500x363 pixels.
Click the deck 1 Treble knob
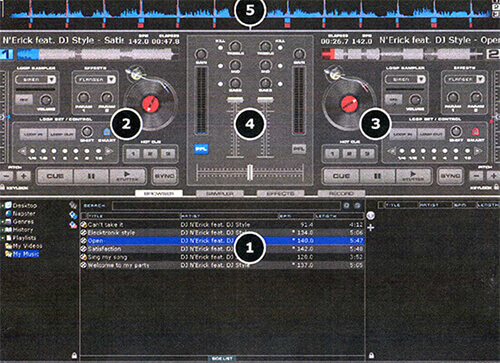[235, 46]
